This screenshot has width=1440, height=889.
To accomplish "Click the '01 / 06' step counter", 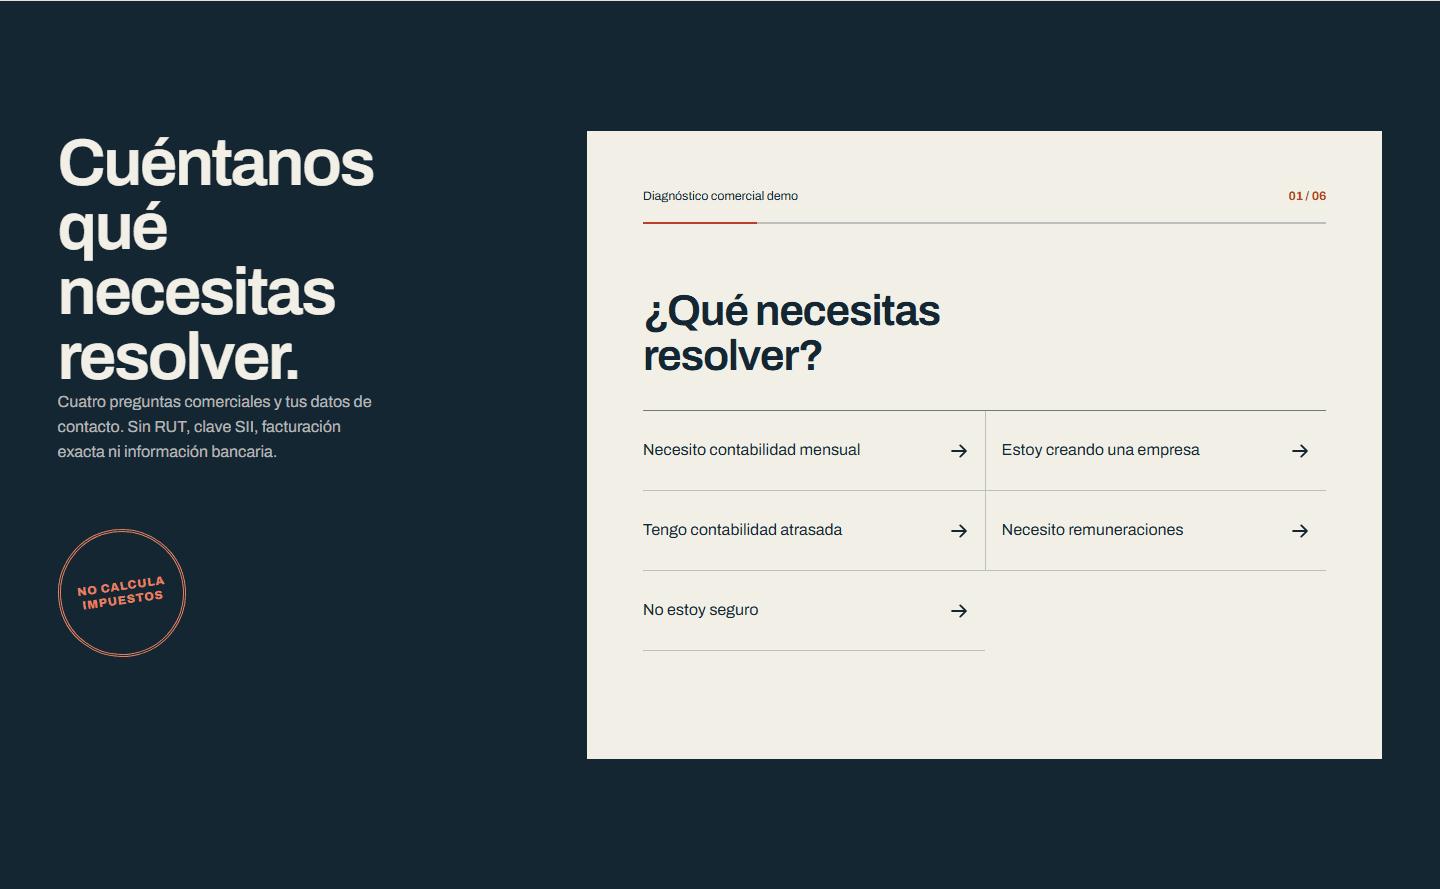I will tap(1307, 196).
